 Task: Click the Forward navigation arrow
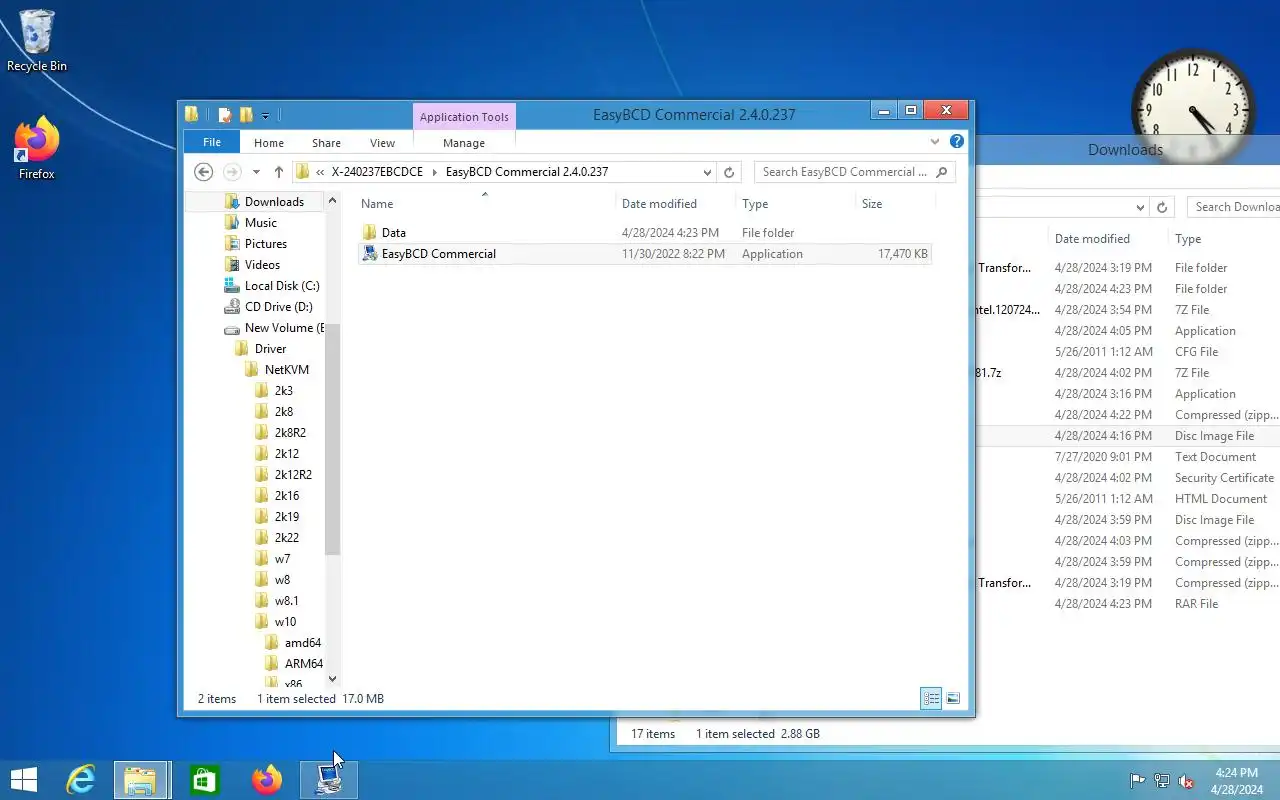232,172
